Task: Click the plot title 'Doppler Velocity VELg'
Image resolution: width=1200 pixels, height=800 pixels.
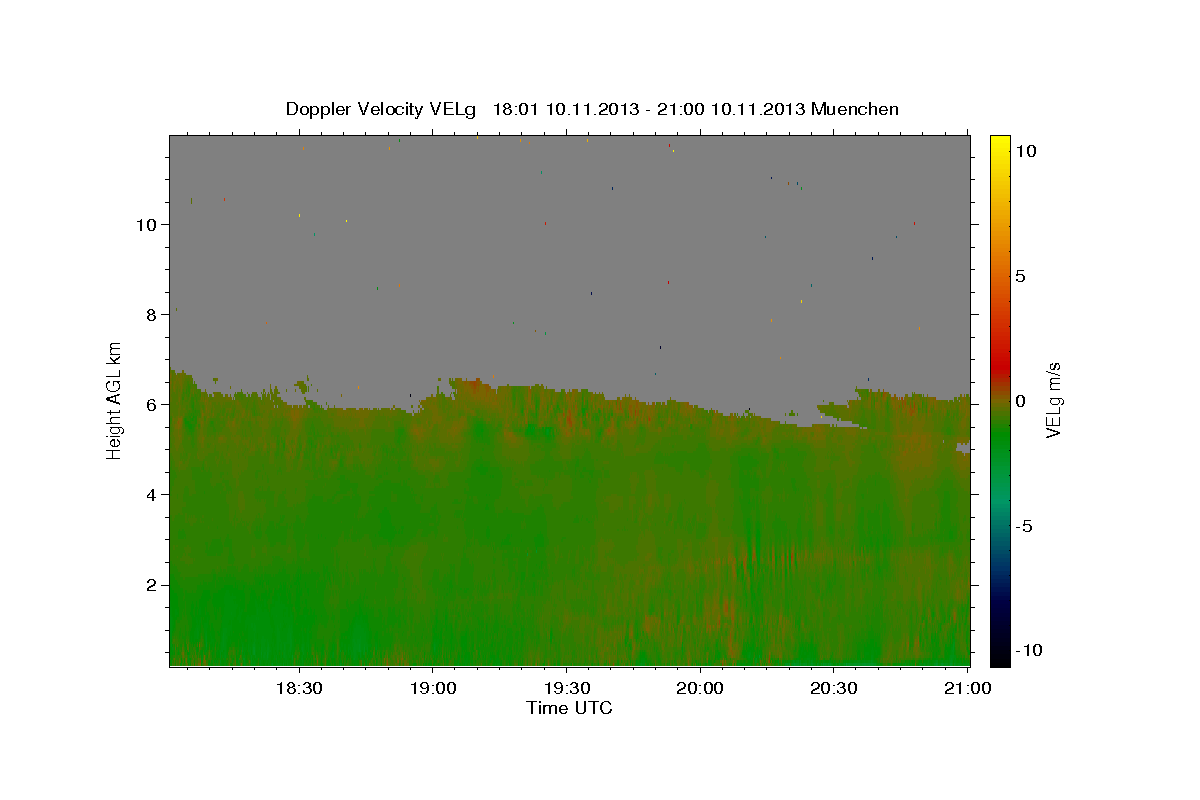Action: point(381,109)
